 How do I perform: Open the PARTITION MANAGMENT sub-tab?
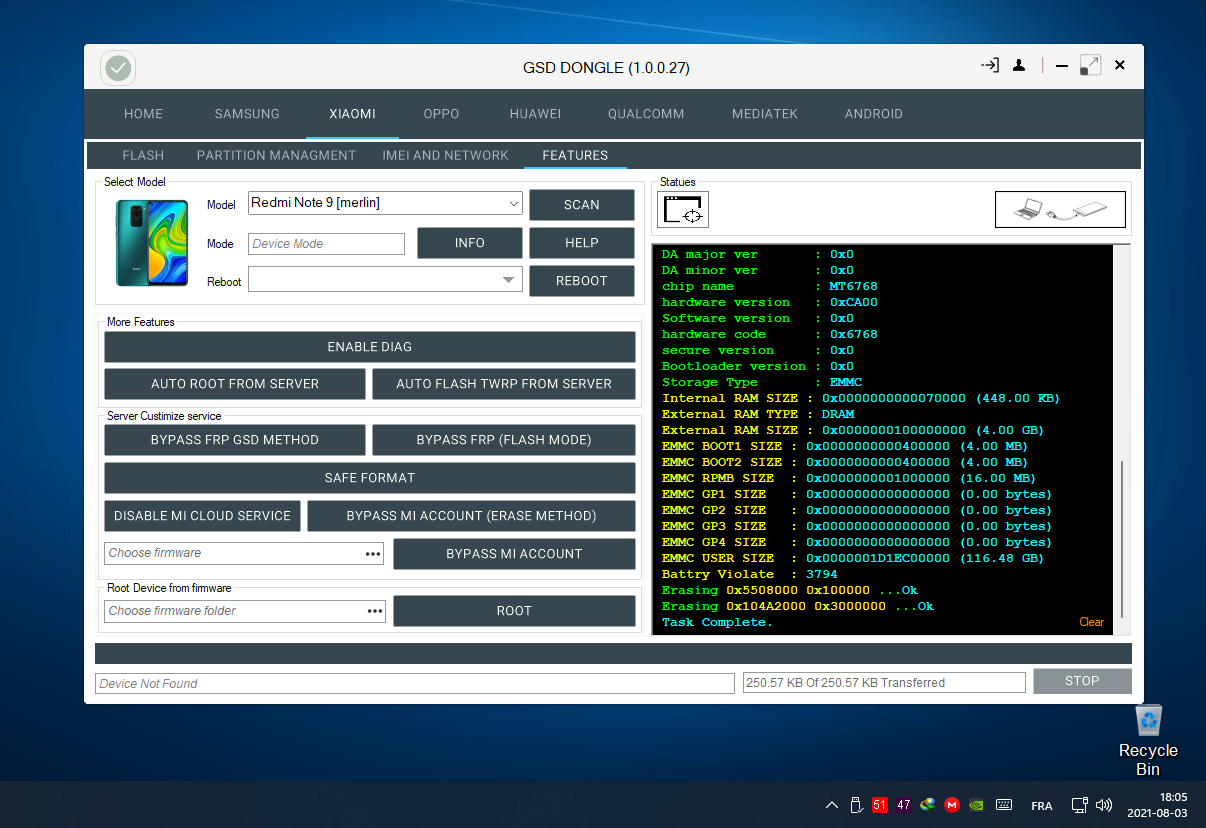(x=276, y=155)
